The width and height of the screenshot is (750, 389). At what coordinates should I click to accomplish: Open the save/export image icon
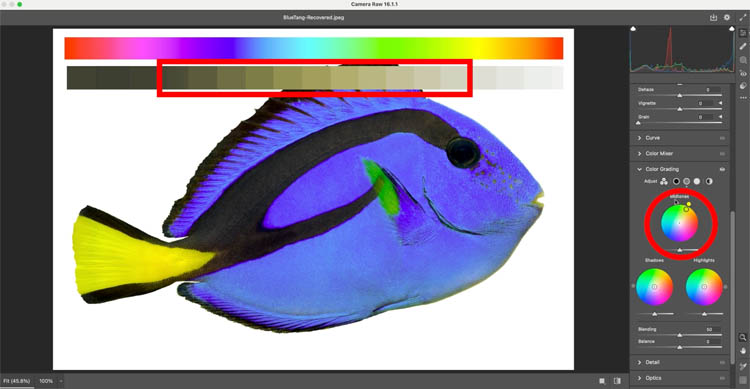click(x=713, y=17)
